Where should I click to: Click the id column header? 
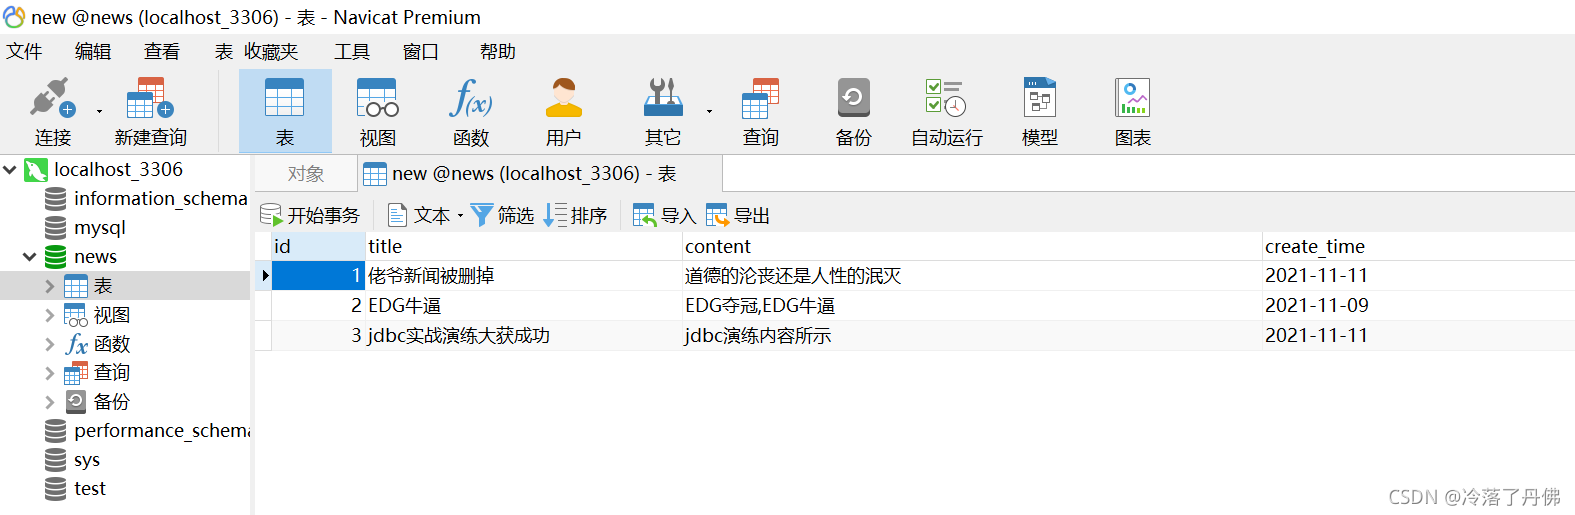(x=318, y=246)
